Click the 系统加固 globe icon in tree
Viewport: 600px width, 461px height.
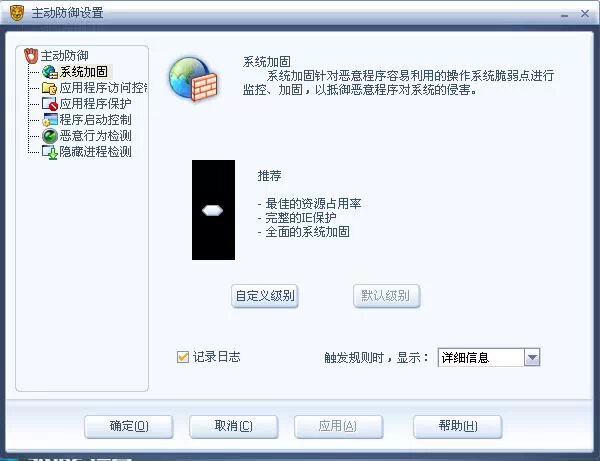click(x=50, y=72)
